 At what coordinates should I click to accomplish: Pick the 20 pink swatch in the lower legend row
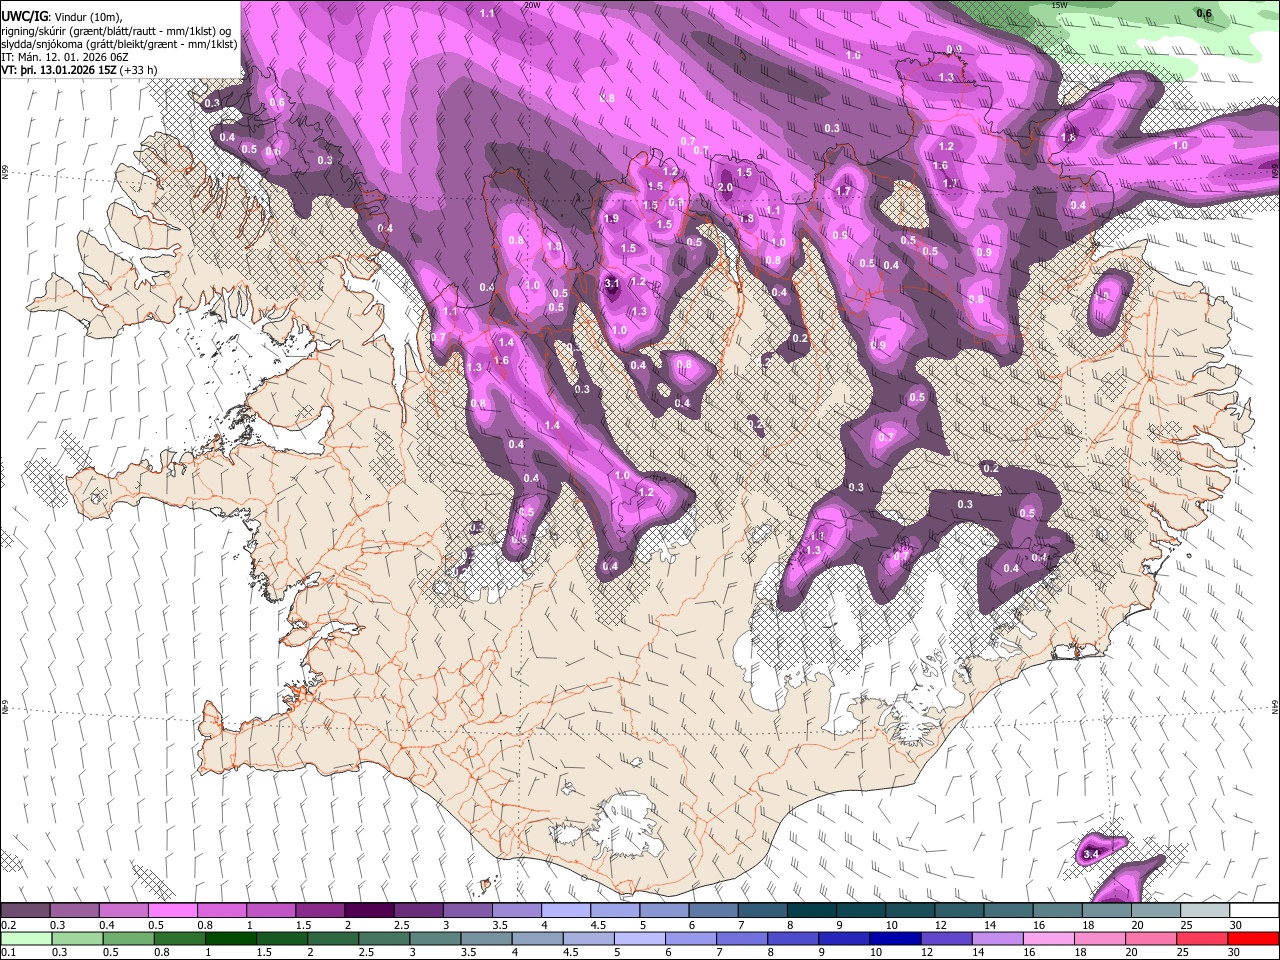pyautogui.click(x=1149, y=938)
